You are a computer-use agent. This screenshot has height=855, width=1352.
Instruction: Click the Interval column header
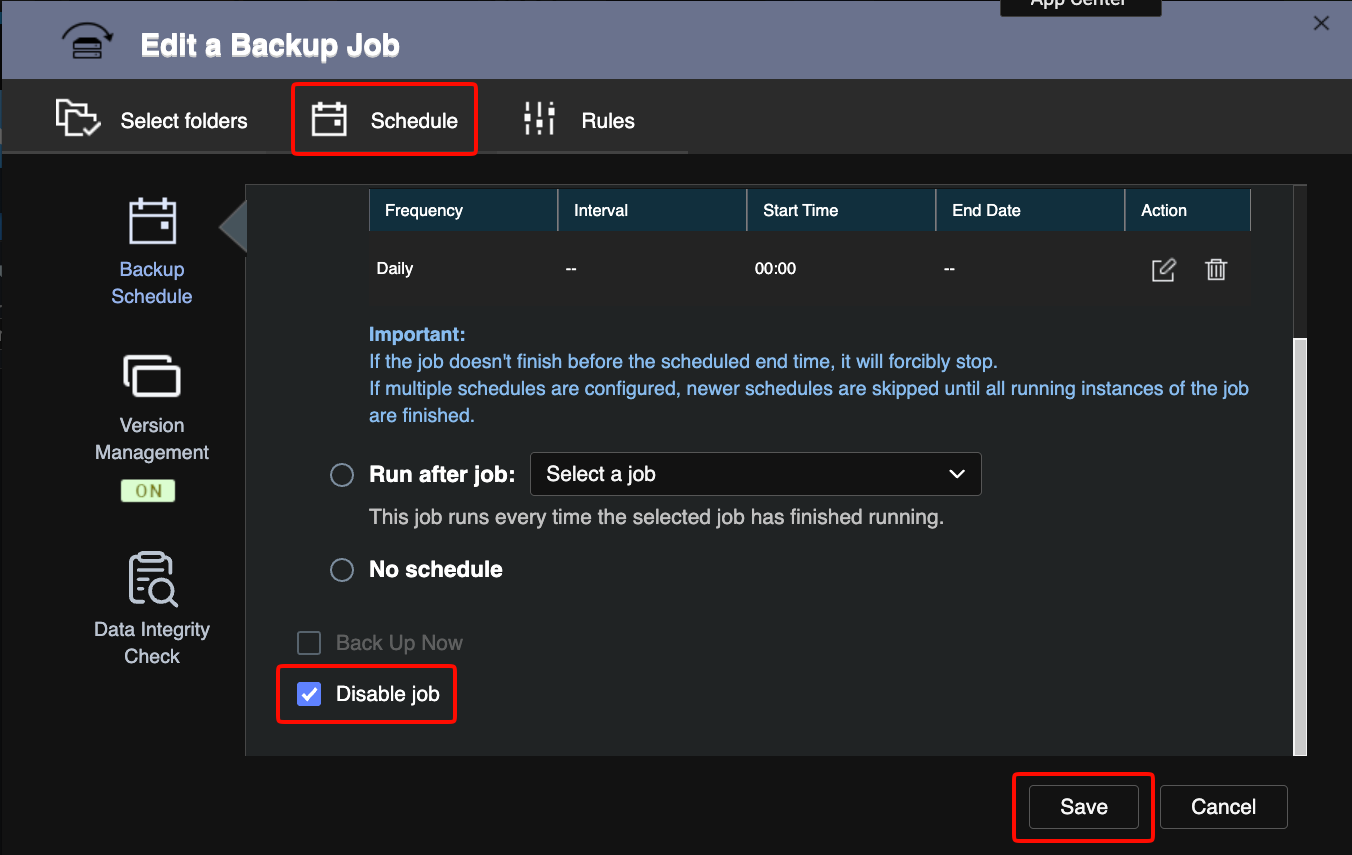tap(652, 211)
